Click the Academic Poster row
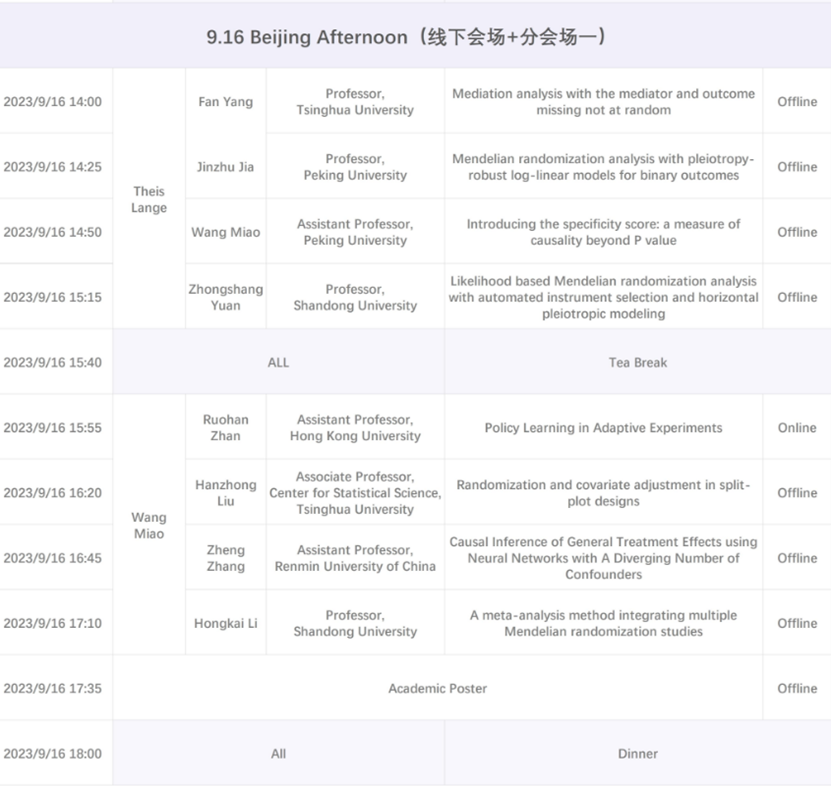This screenshot has width=831, height=786. 437,688
